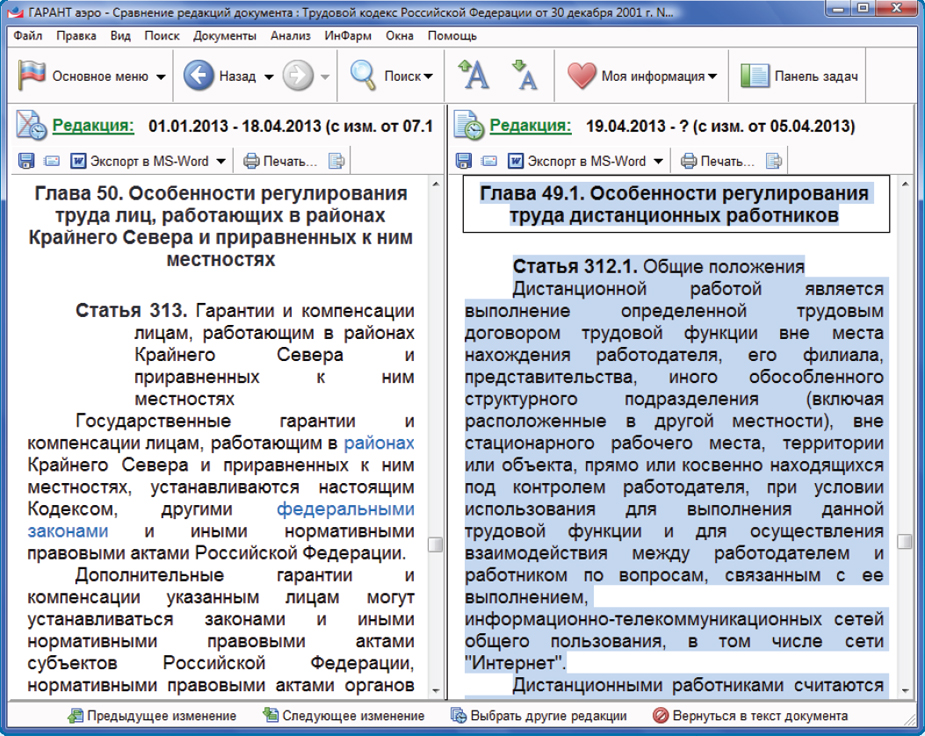Open the Task Panel
Viewport: 925px width, 736px height.
(x=800, y=76)
